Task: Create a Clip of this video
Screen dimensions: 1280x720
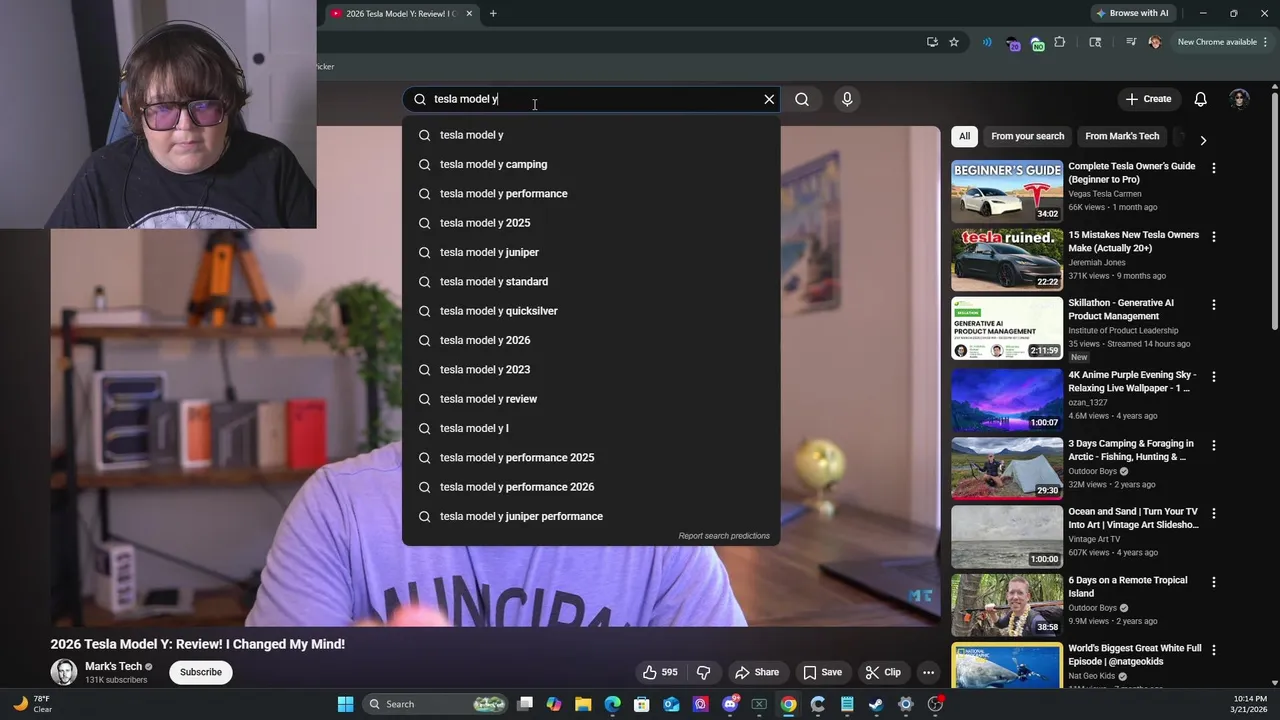Action: (883, 672)
